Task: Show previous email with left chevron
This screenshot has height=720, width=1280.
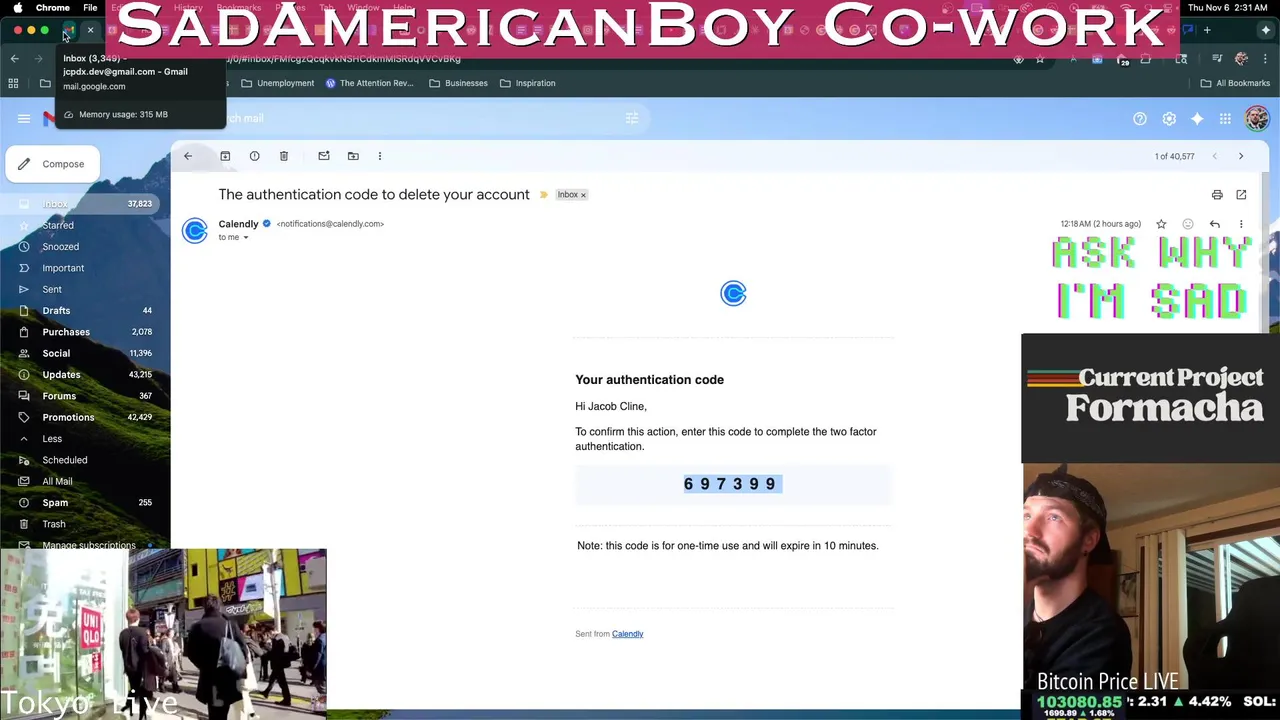Action: point(1214,156)
